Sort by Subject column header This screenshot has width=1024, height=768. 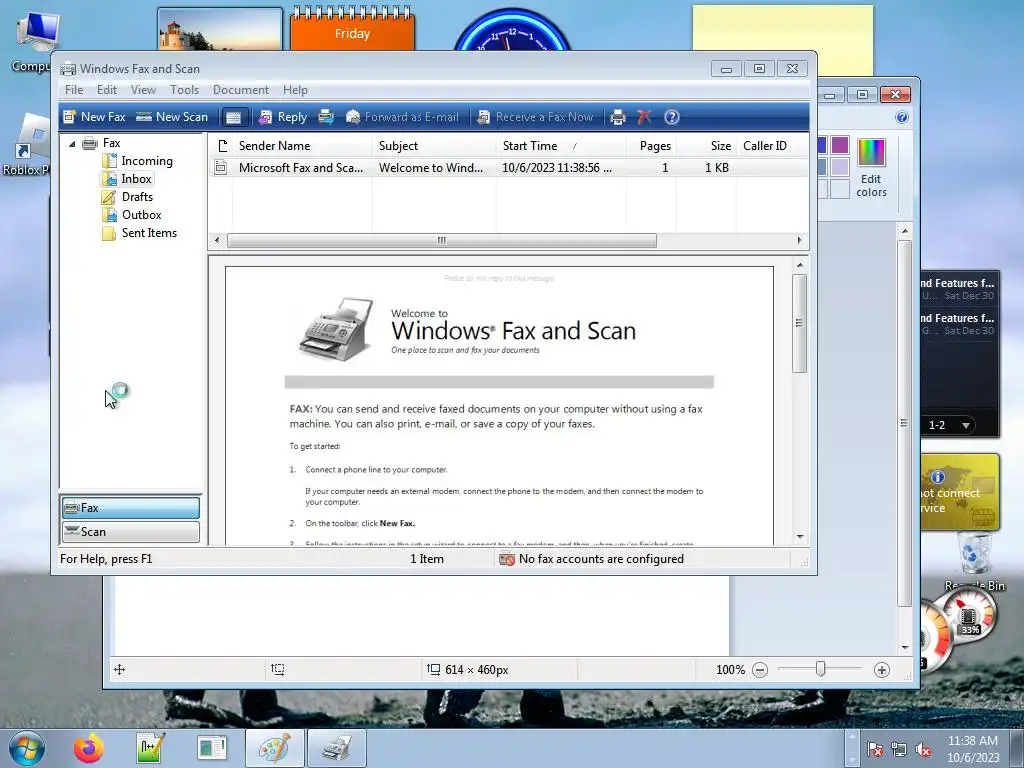tap(434, 146)
